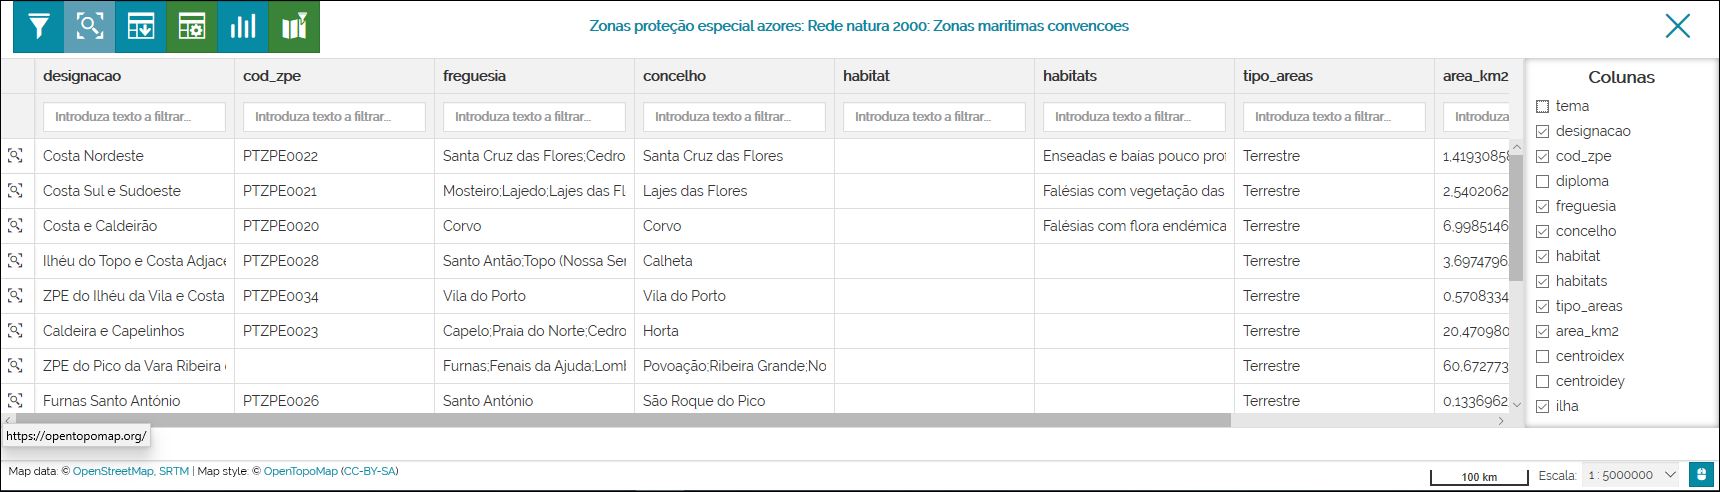Click the map filter icon
This screenshot has width=1720, height=492.
pos(294,26)
